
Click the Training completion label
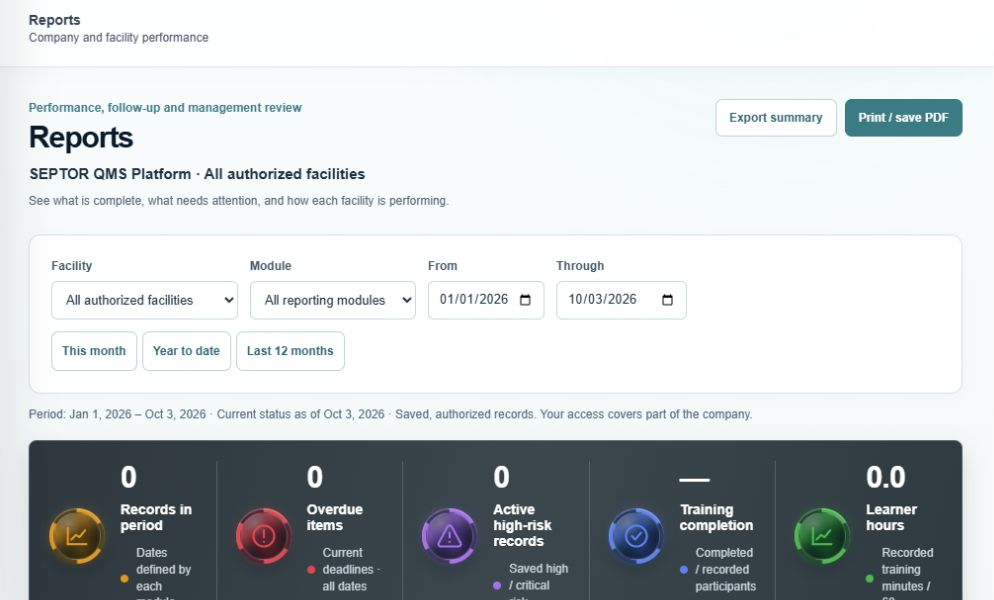pos(716,518)
